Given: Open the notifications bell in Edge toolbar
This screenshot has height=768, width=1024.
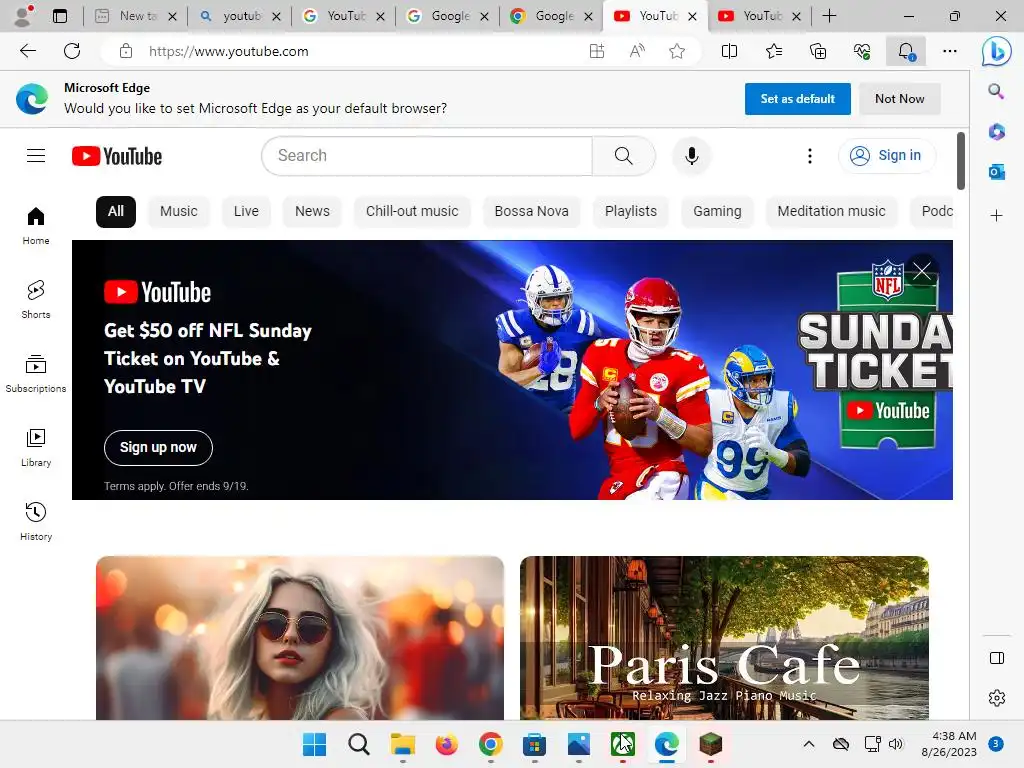Looking at the screenshot, I should tap(906, 51).
